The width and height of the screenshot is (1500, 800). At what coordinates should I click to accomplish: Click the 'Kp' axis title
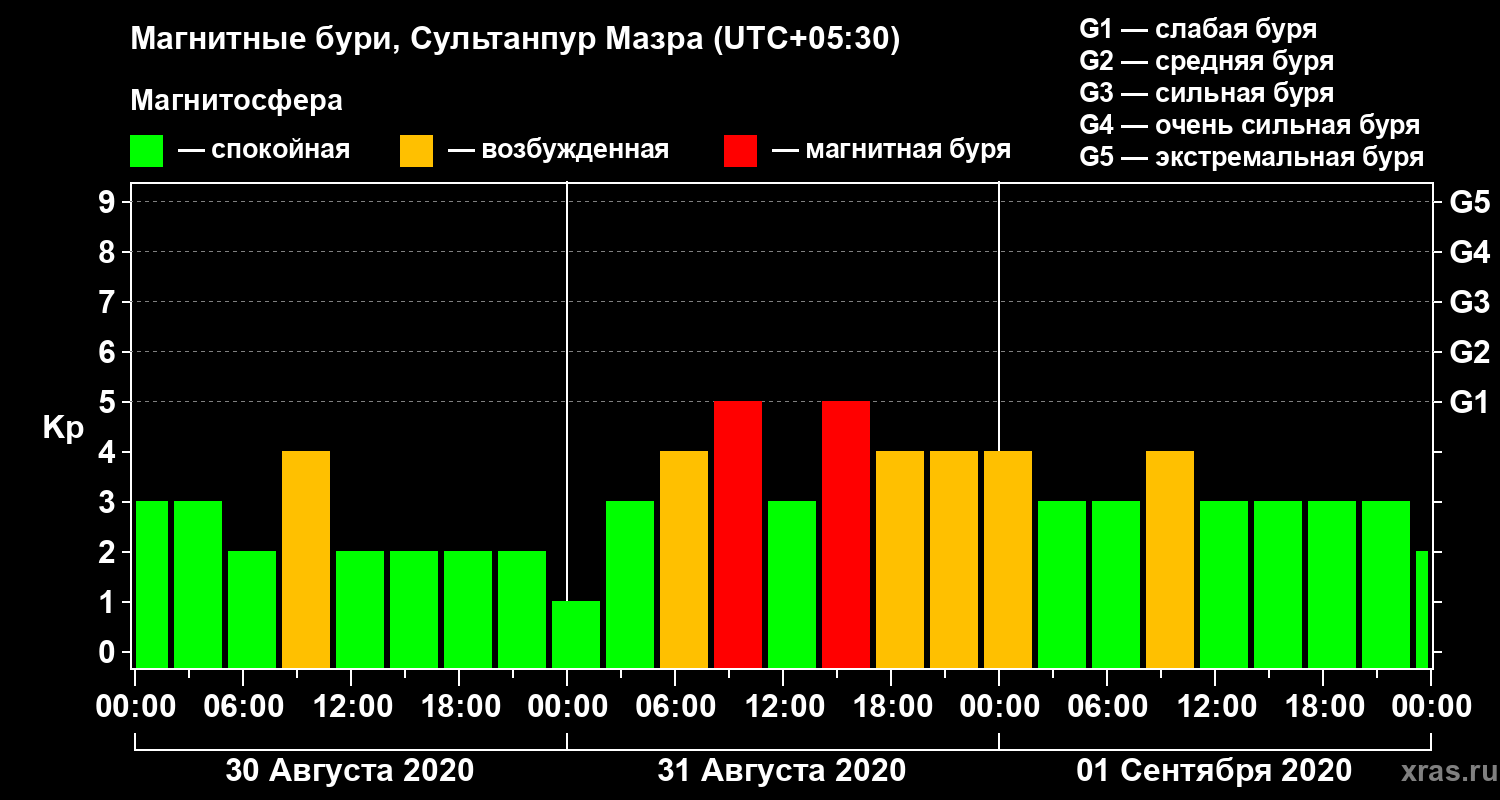click(63, 428)
